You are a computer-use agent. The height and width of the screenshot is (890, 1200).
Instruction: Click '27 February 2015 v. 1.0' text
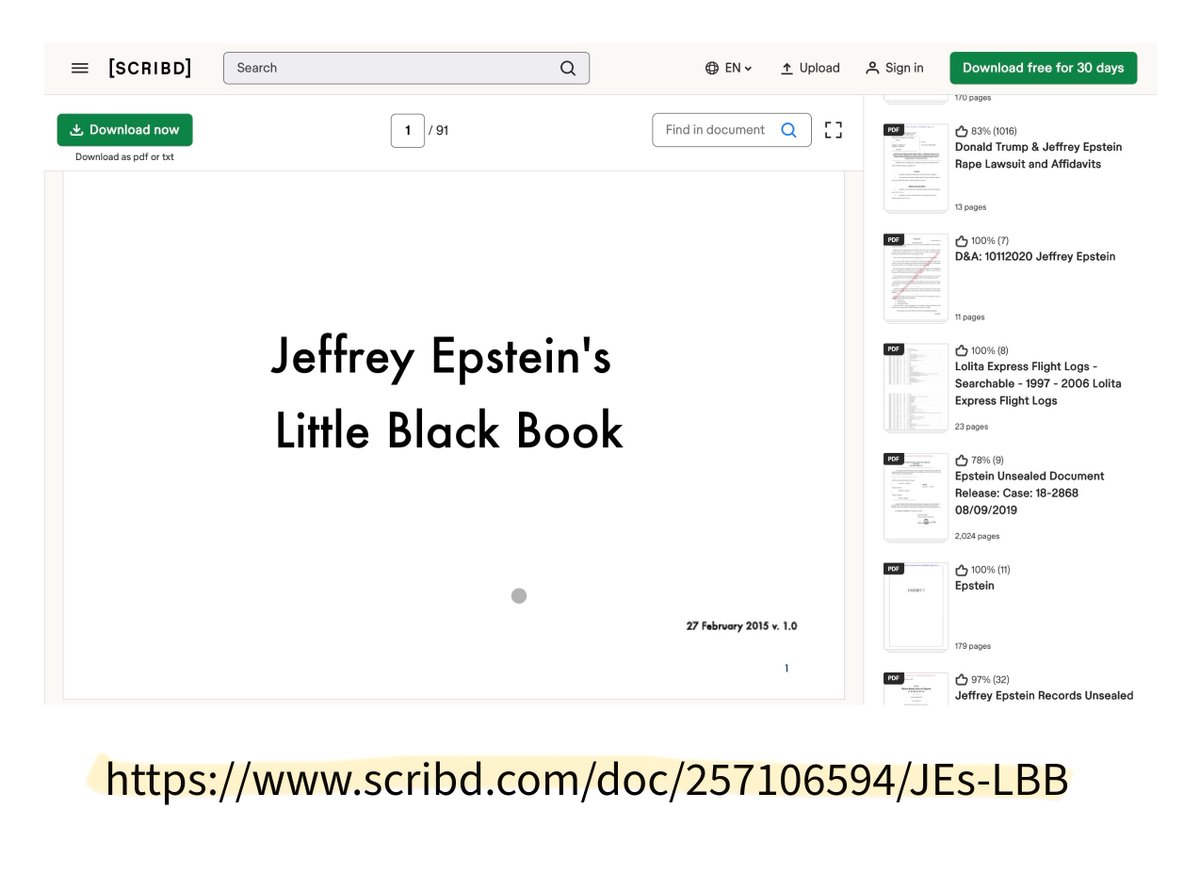tap(741, 626)
